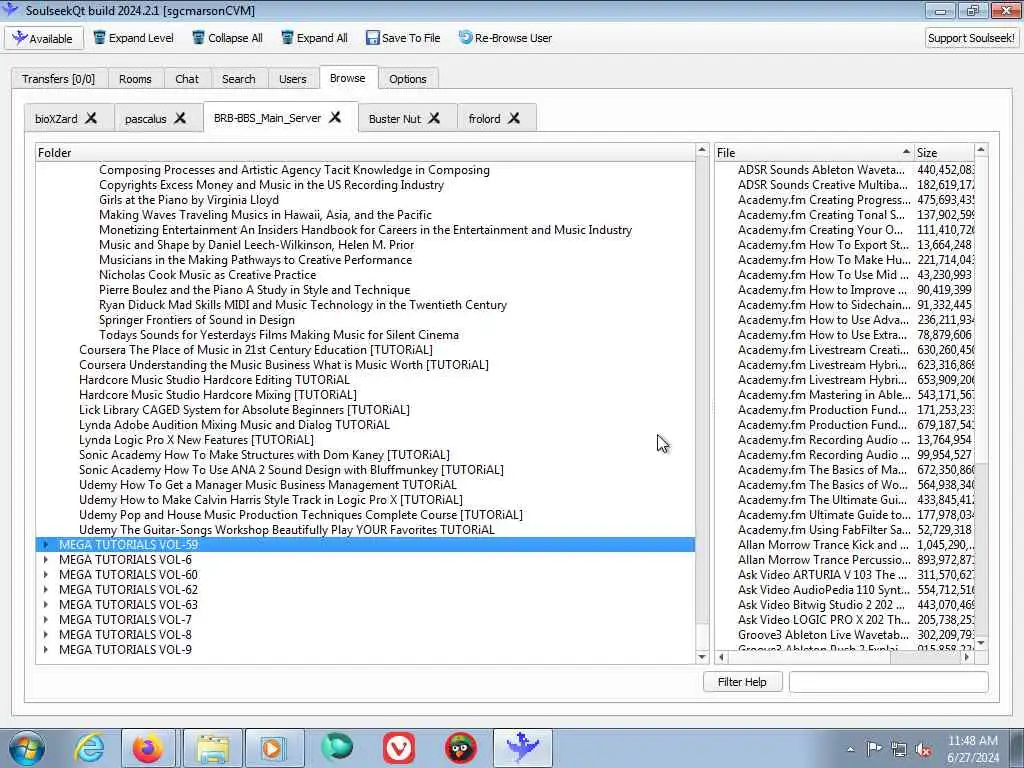
Task: Expand the MEGA TUTORIALS VOL-60 folder arrow
Action: pos(46,575)
